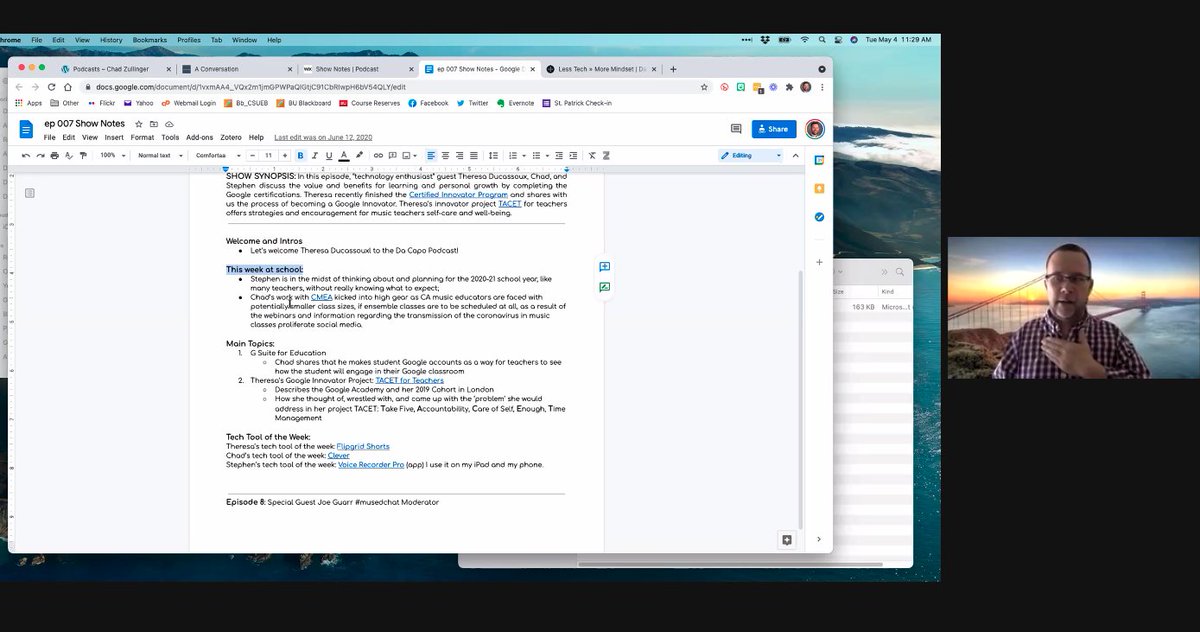1200x632 pixels.
Task: Toggle Bold formatting
Action: pyautogui.click(x=300, y=156)
